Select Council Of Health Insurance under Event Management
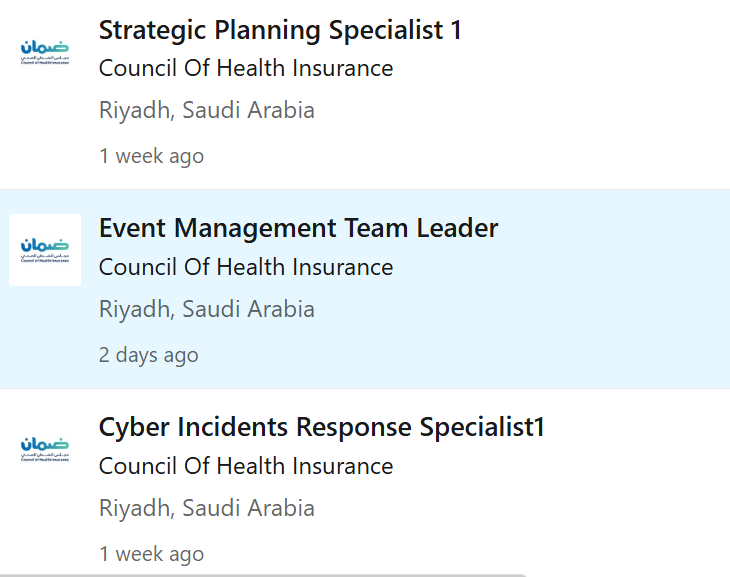The image size is (730, 577). click(246, 267)
